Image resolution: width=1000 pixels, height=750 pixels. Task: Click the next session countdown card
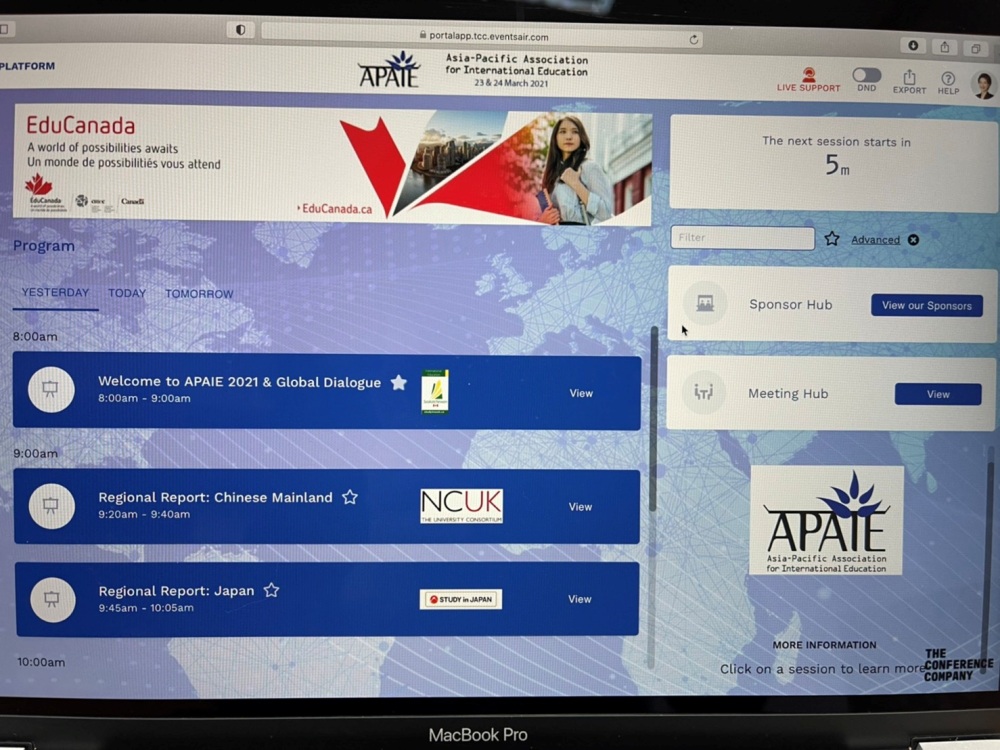pos(834,163)
